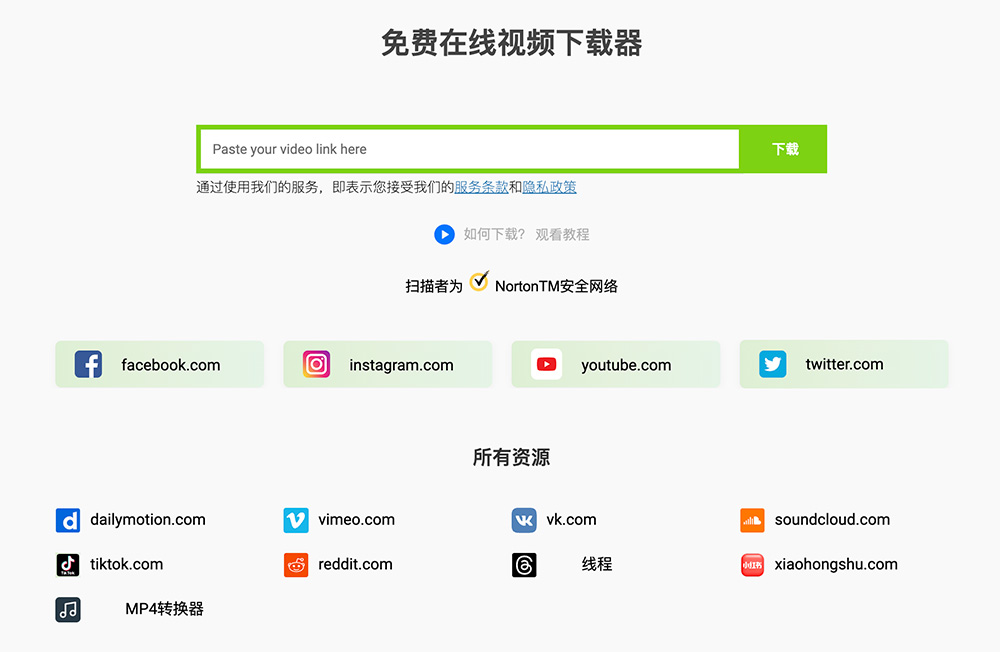Image resolution: width=1000 pixels, height=652 pixels.
Task: Click the green 下载 button
Action: [785, 149]
